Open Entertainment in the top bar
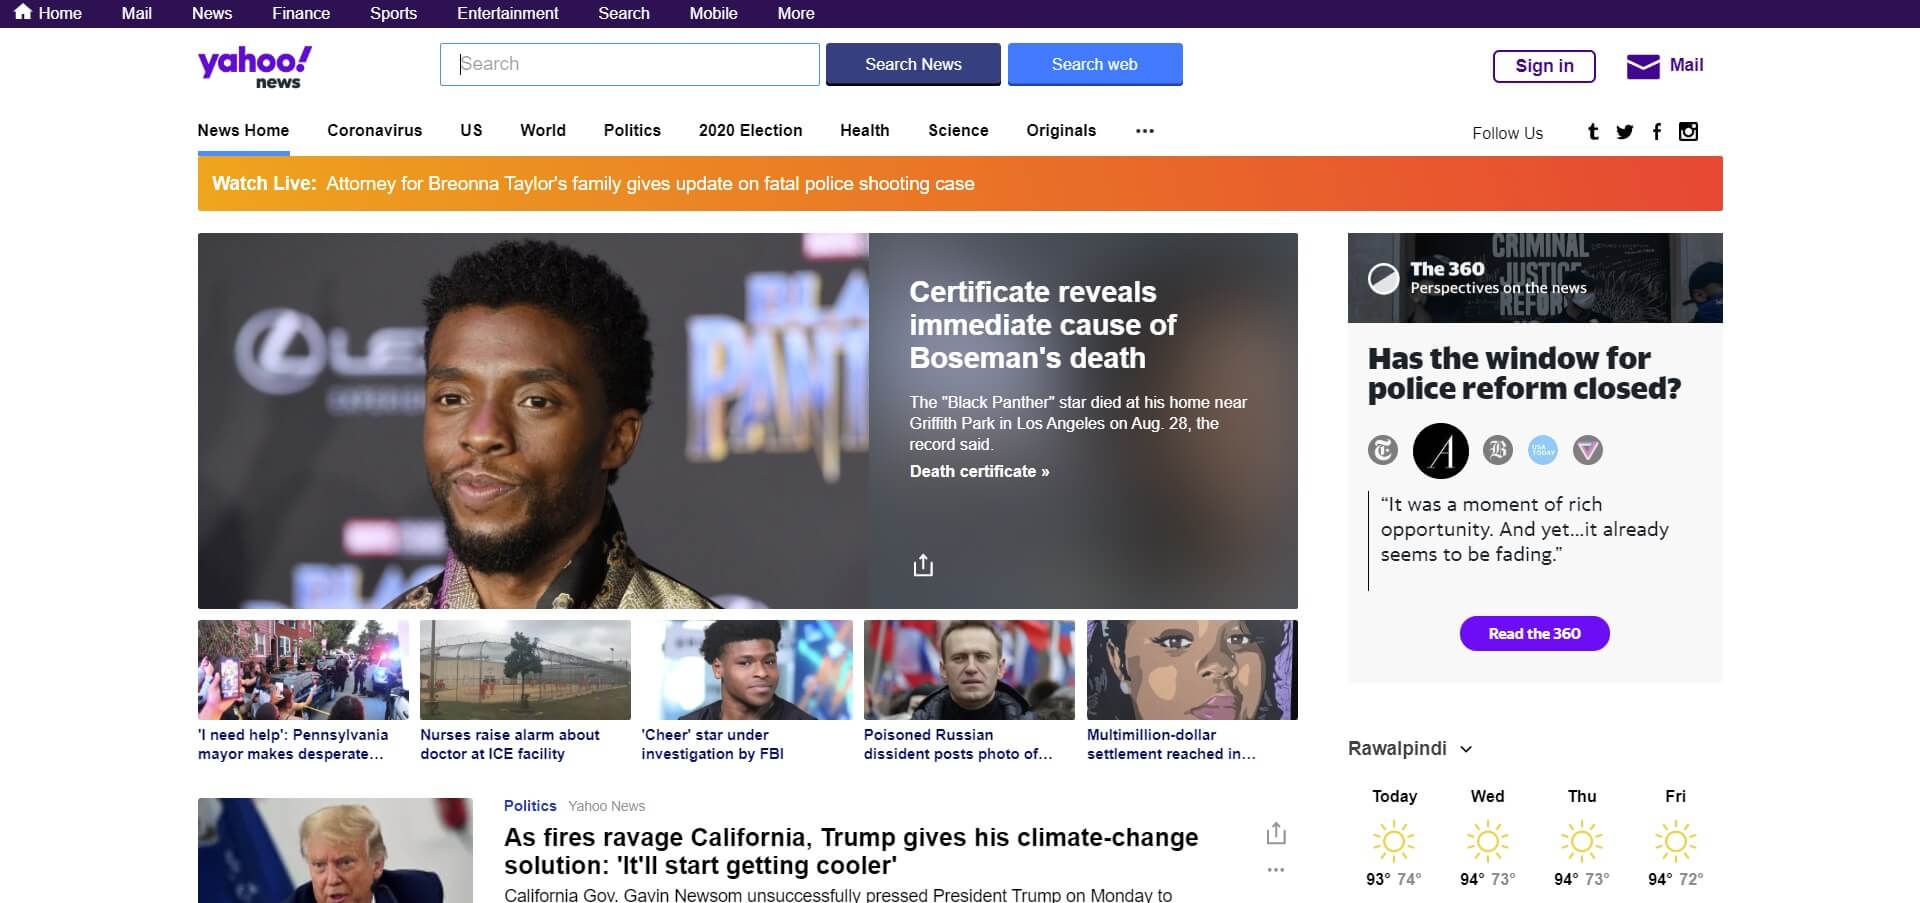Viewport: 1920px width, 903px height. [x=508, y=13]
